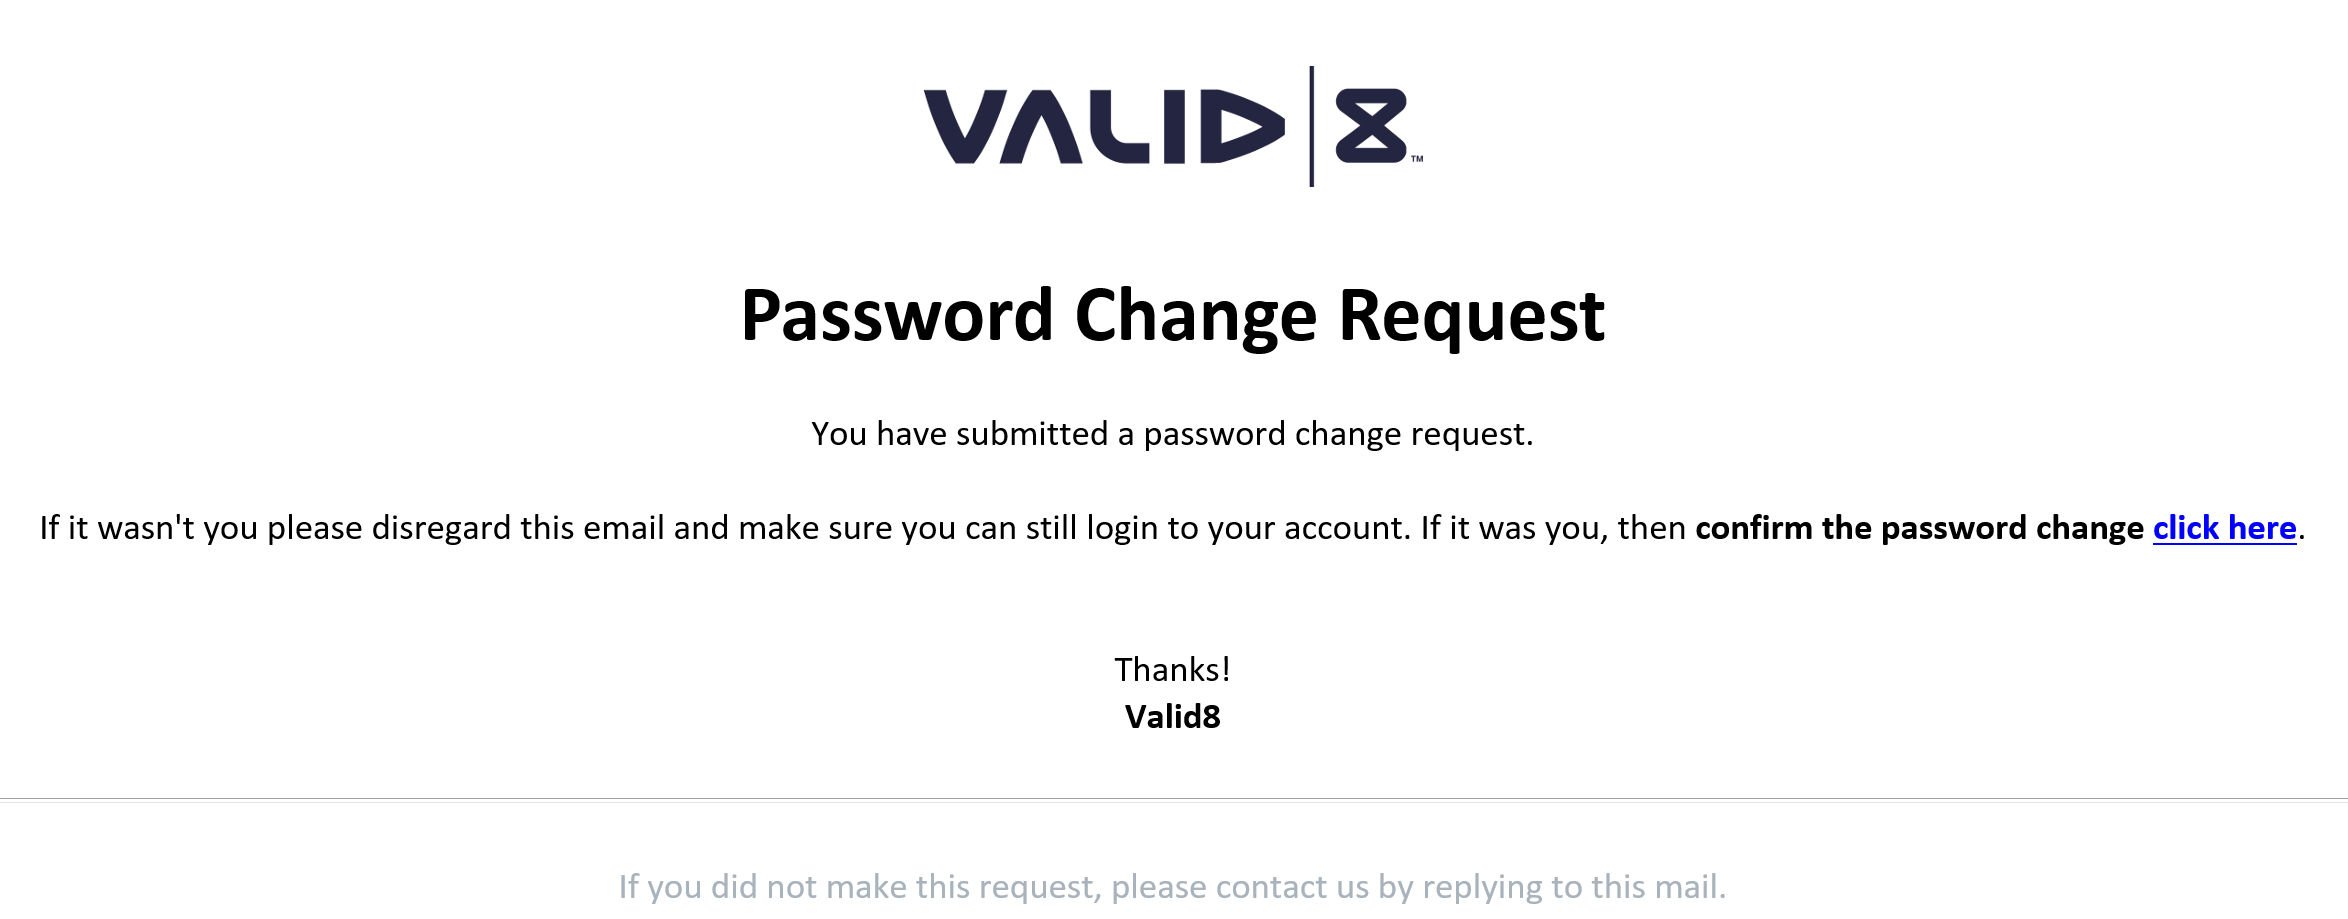Click the 'Thanks!' closing text
This screenshot has width=2348, height=919.
point(1172,670)
